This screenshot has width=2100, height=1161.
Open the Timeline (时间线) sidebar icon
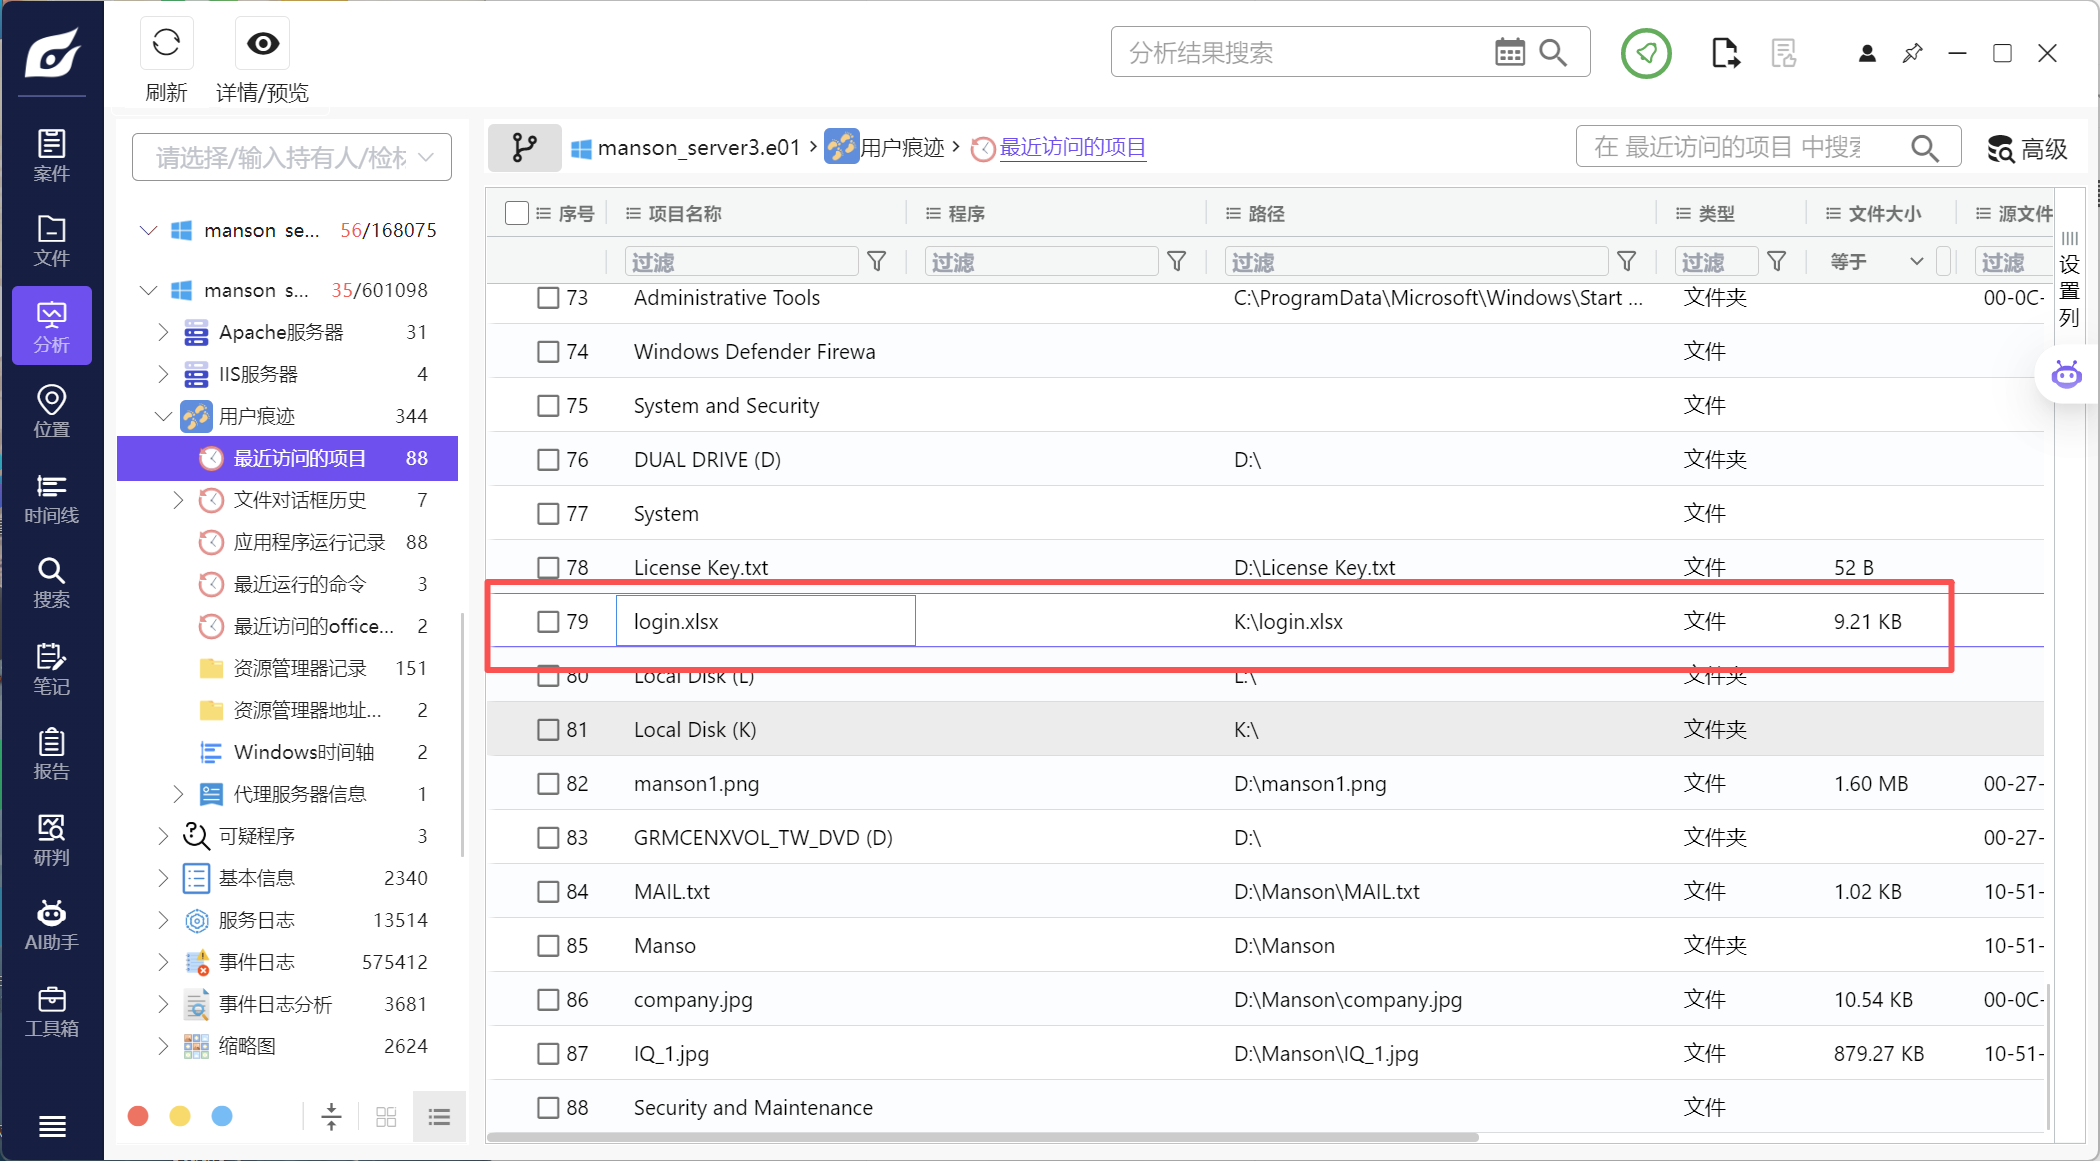(51, 498)
